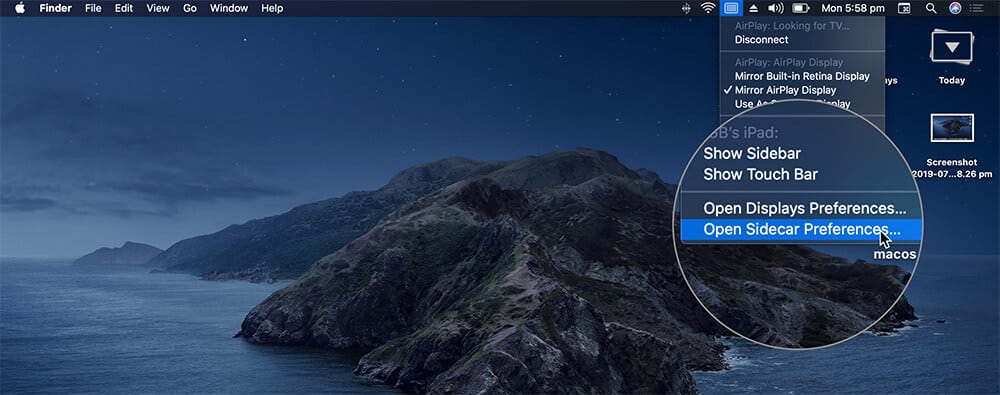Click the Wi-Fi status icon
The image size is (1000, 395).
(708, 8)
